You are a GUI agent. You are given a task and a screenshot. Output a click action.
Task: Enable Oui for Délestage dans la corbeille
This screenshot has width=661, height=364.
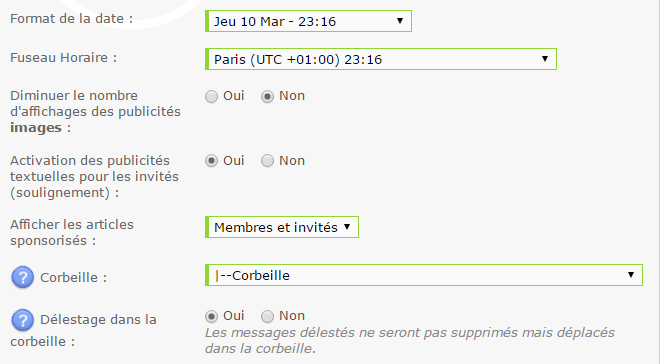click(211, 316)
